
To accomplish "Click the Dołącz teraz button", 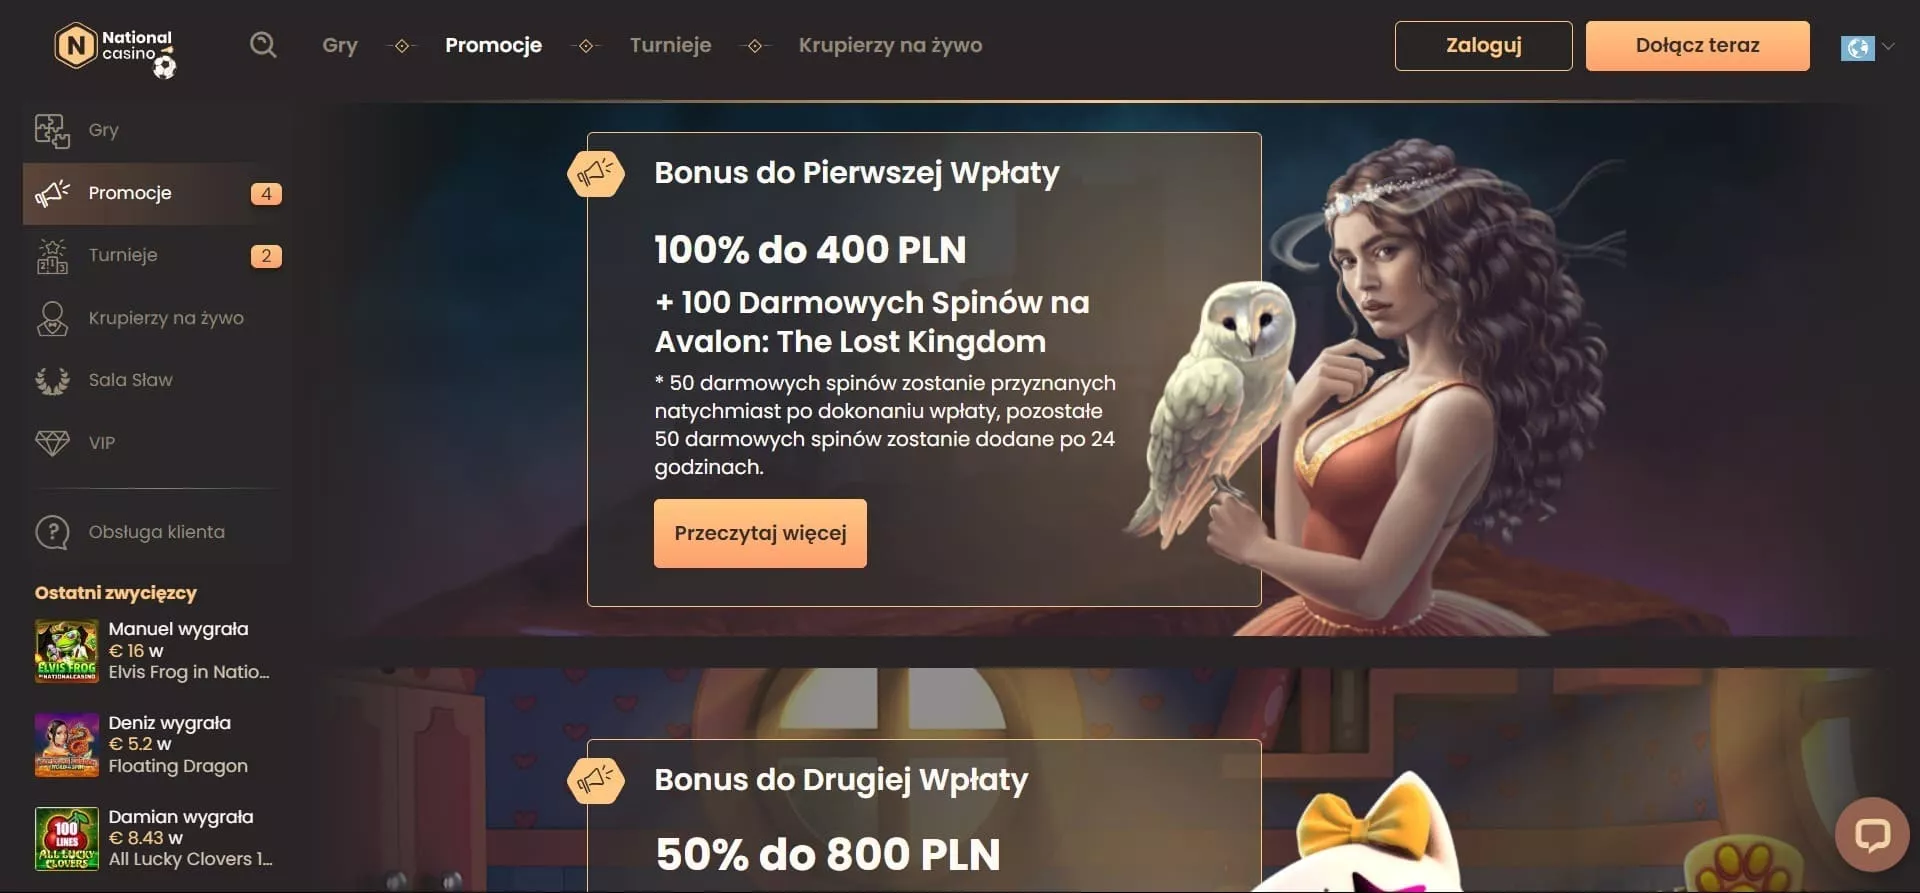I will point(1697,46).
